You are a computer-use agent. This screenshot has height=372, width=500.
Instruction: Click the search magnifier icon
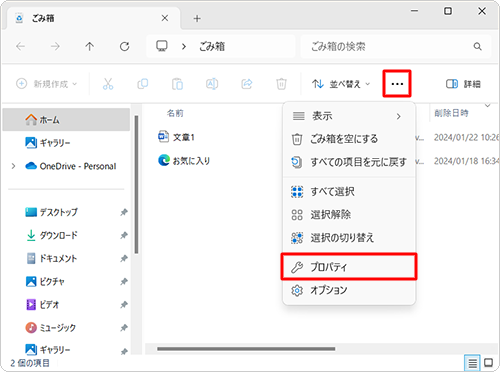[x=477, y=46]
